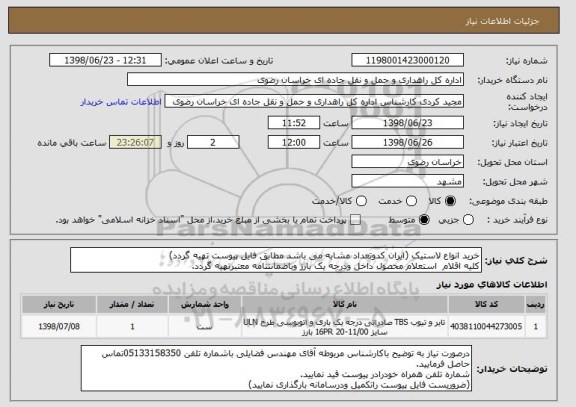The height and width of the screenshot is (407, 576).
Task: Click the توضیحات خریدار text box
Action: pos(276,368)
